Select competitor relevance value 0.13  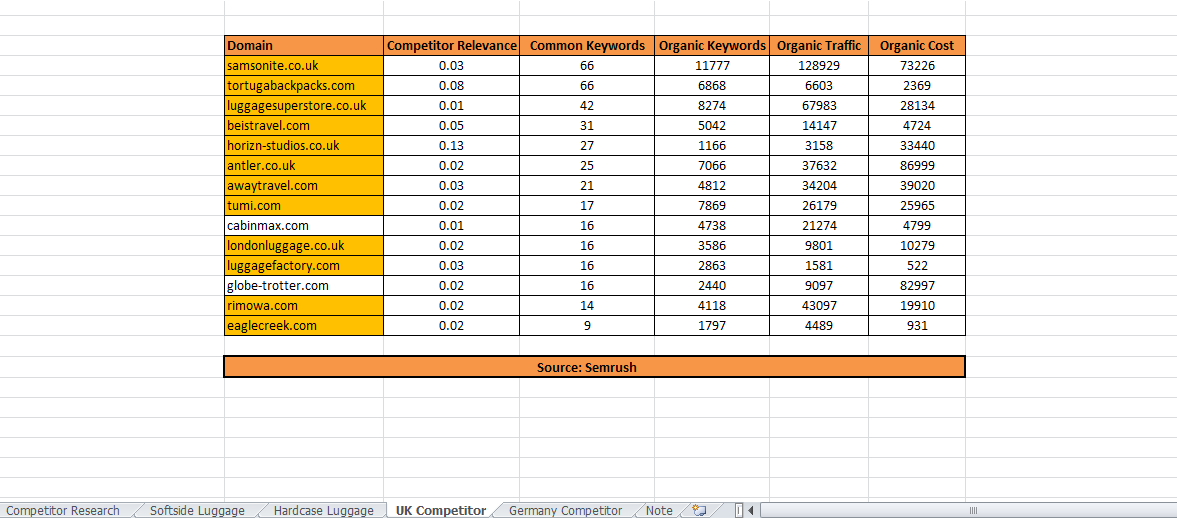(452, 145)
